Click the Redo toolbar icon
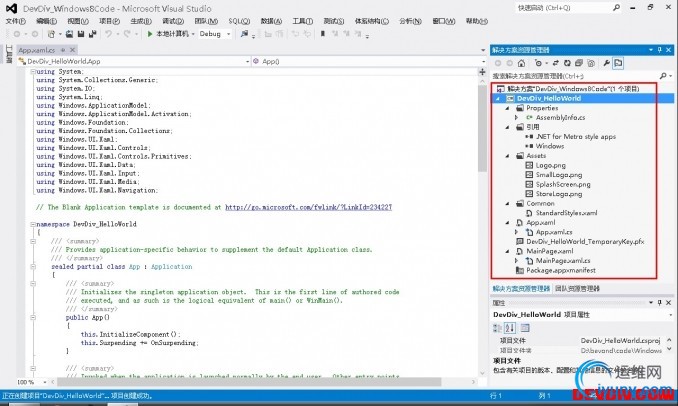 (127, 34)
